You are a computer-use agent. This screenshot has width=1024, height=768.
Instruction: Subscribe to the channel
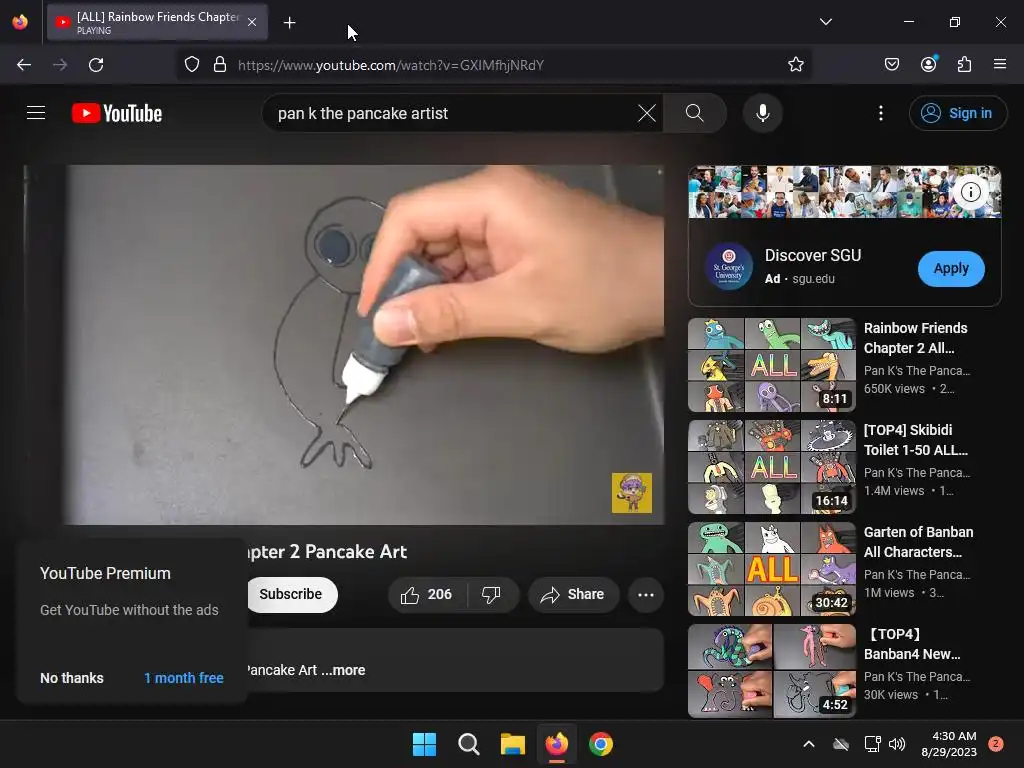[291, 594]
